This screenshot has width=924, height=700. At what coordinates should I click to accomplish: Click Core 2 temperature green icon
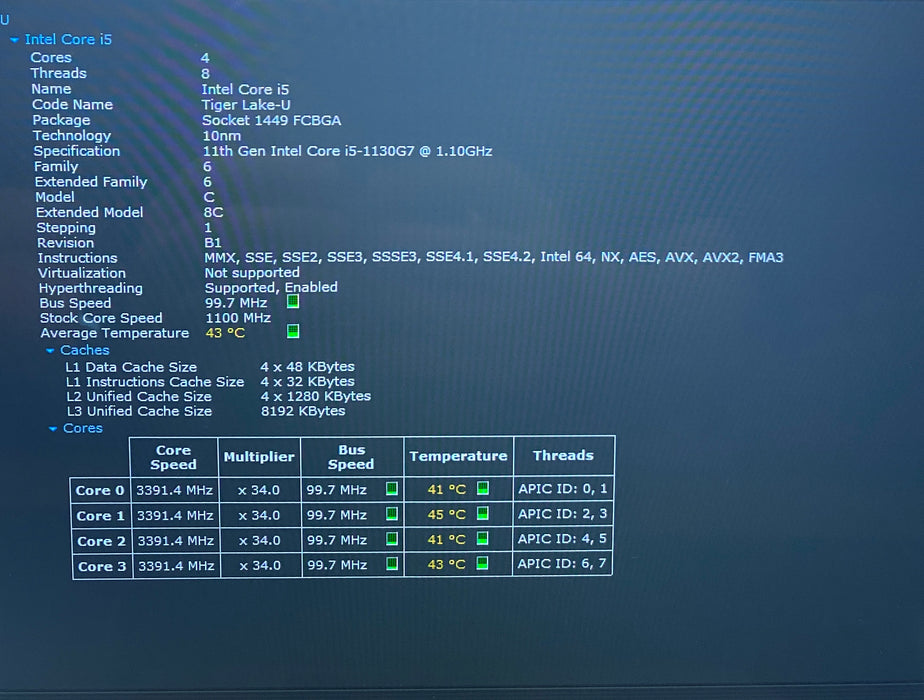483,538
